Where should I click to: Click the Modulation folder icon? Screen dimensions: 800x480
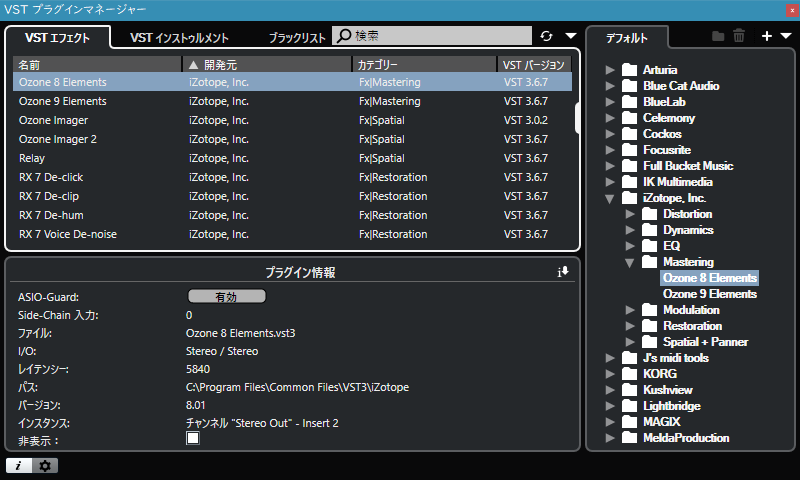pyautogui.click(x=649, y=310)
